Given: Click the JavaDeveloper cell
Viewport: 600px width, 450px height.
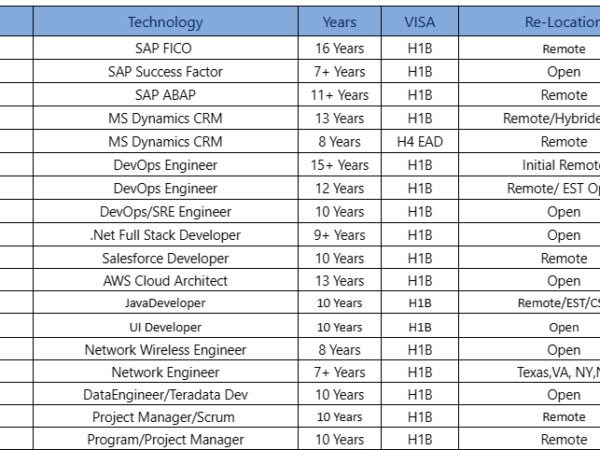Looking at the screenshot, I should (x=165, y=304).
